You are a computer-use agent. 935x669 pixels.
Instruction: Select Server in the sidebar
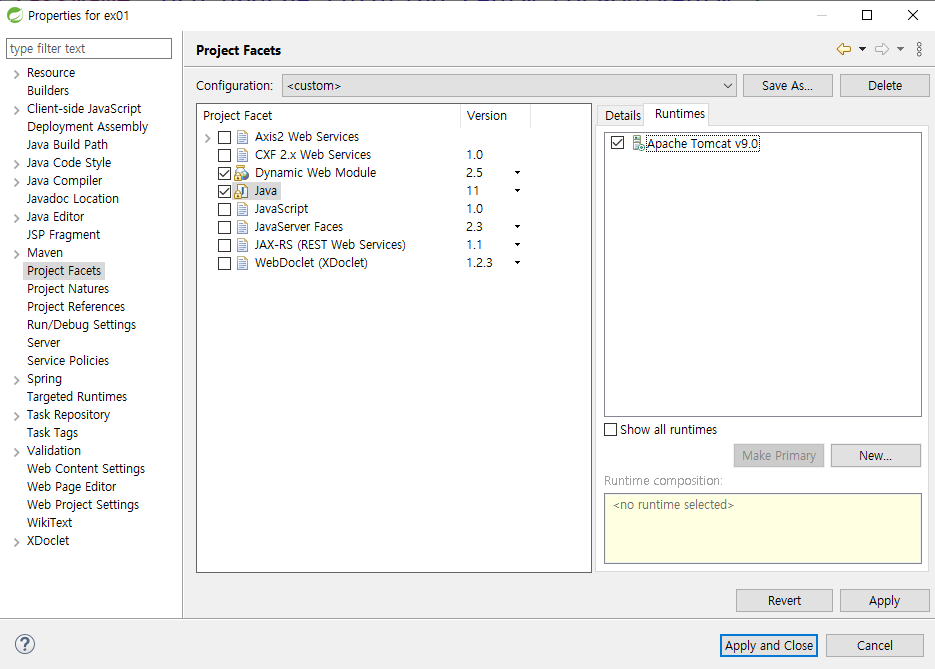43,343
